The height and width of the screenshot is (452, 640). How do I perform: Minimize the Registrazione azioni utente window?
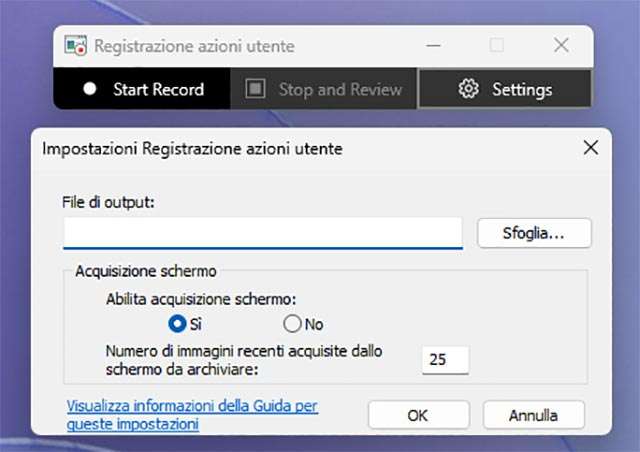click(x=433, y=46)
